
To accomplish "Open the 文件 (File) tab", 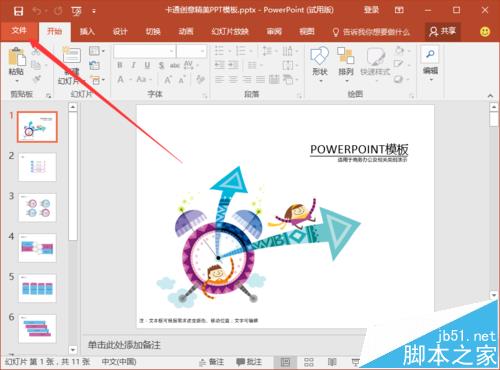I will point(19,31).
